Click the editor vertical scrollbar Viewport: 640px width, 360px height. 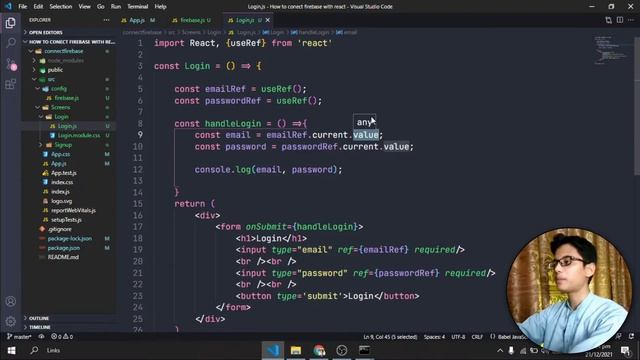pyautogui.click(x=637, y=106)
